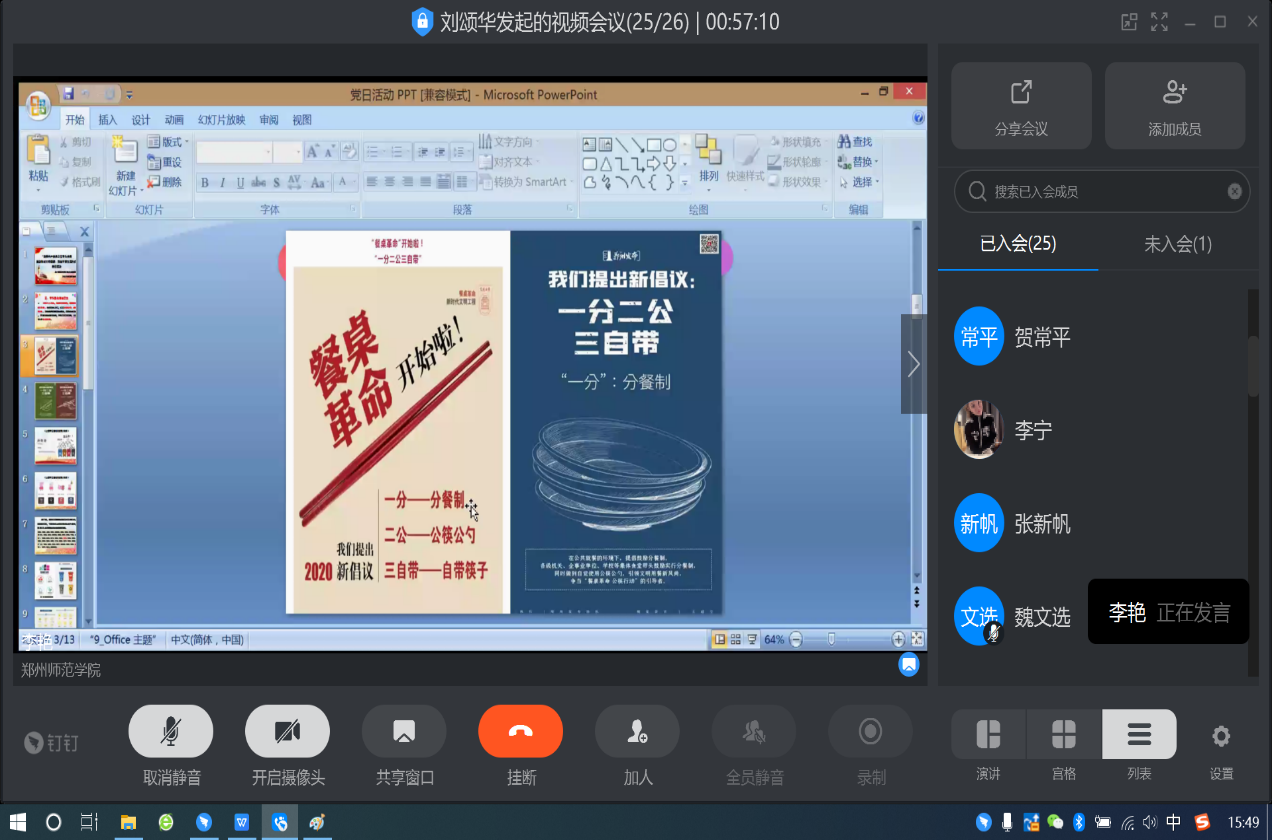1272x840 pixels.
Task: Switch to grid (宫格) view layout
Action: [x=1064, y=735]
